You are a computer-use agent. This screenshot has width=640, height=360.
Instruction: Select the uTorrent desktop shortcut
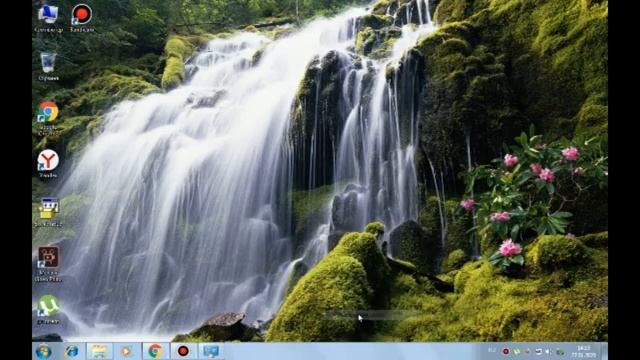(x=48, y=309)
